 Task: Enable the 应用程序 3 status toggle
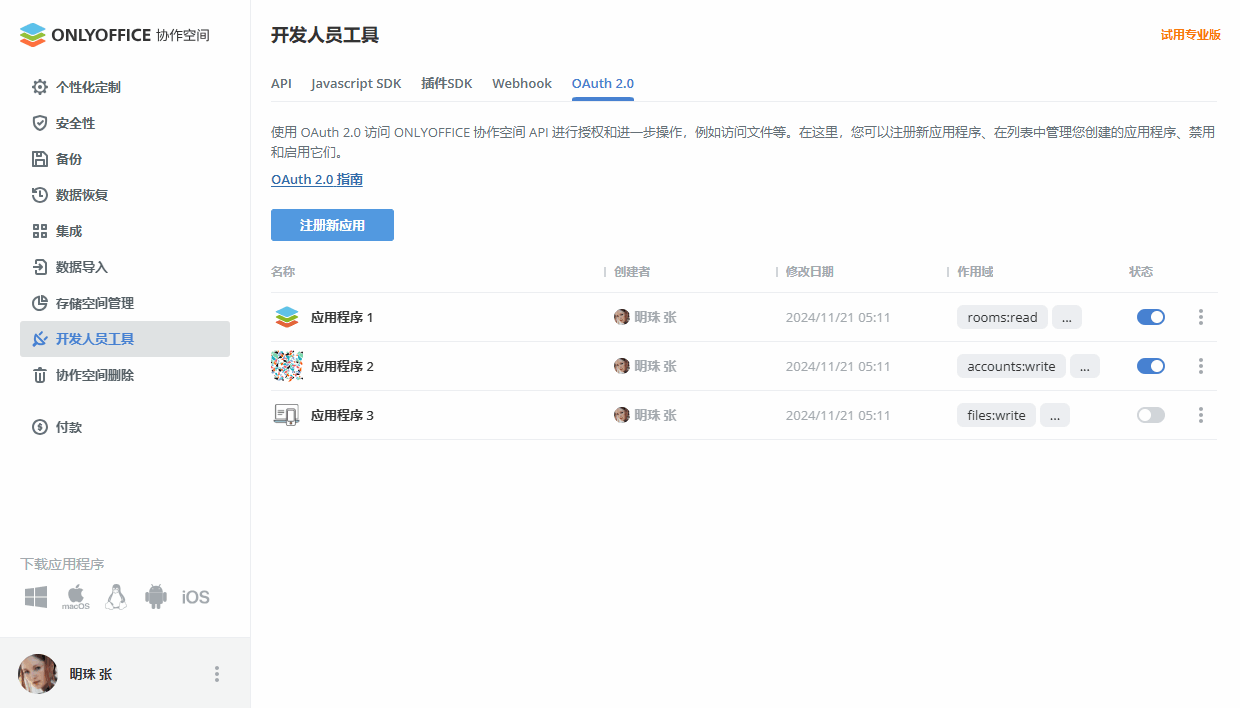pos(1150,415)
